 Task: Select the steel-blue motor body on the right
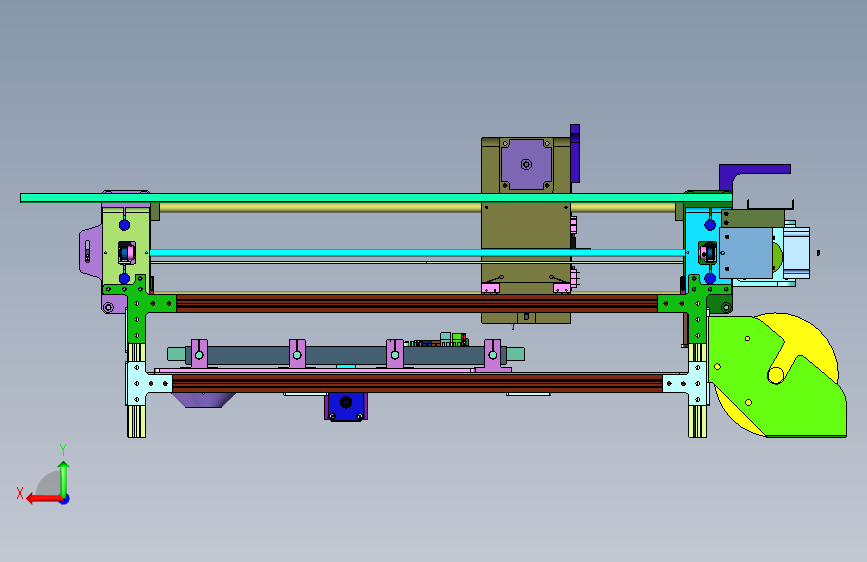pyautogui.click(x=745, y=252)
